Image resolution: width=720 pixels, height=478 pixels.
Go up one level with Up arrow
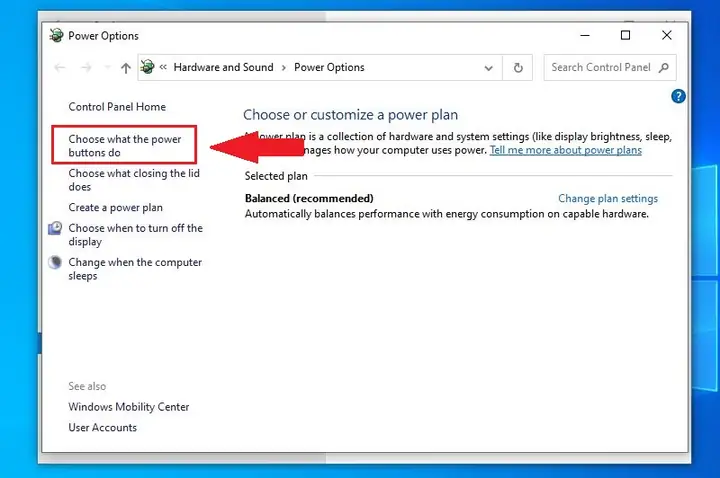click(x=125, y=68)
